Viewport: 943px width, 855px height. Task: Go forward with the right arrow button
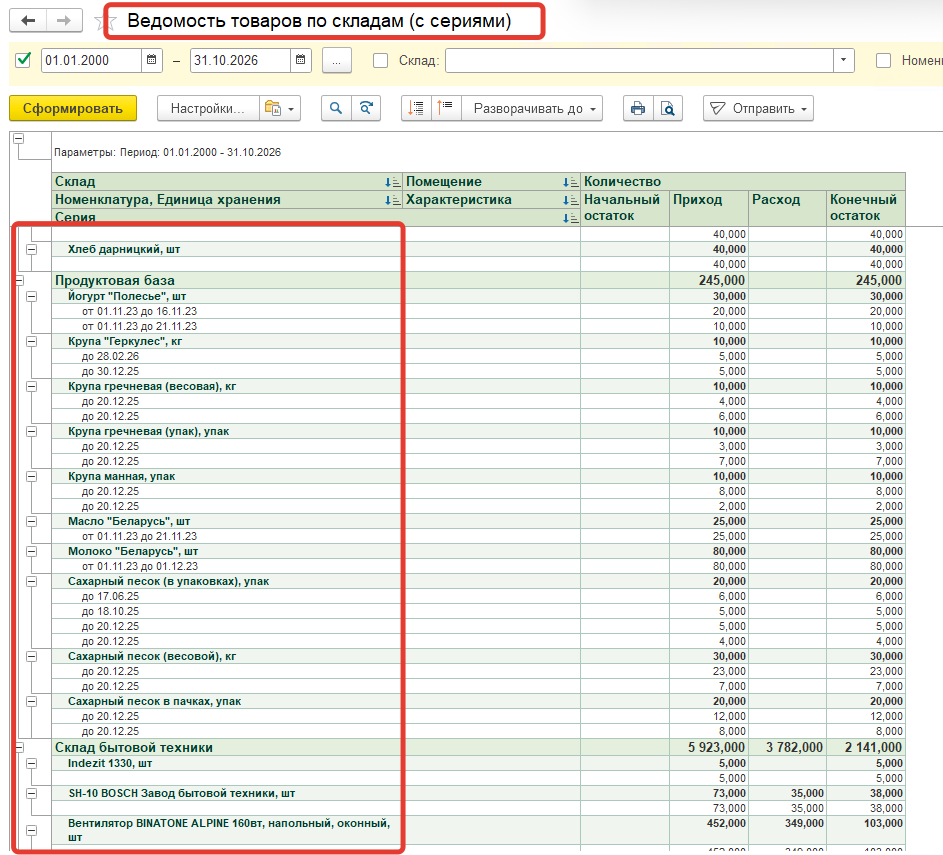(x=64, y=21)
